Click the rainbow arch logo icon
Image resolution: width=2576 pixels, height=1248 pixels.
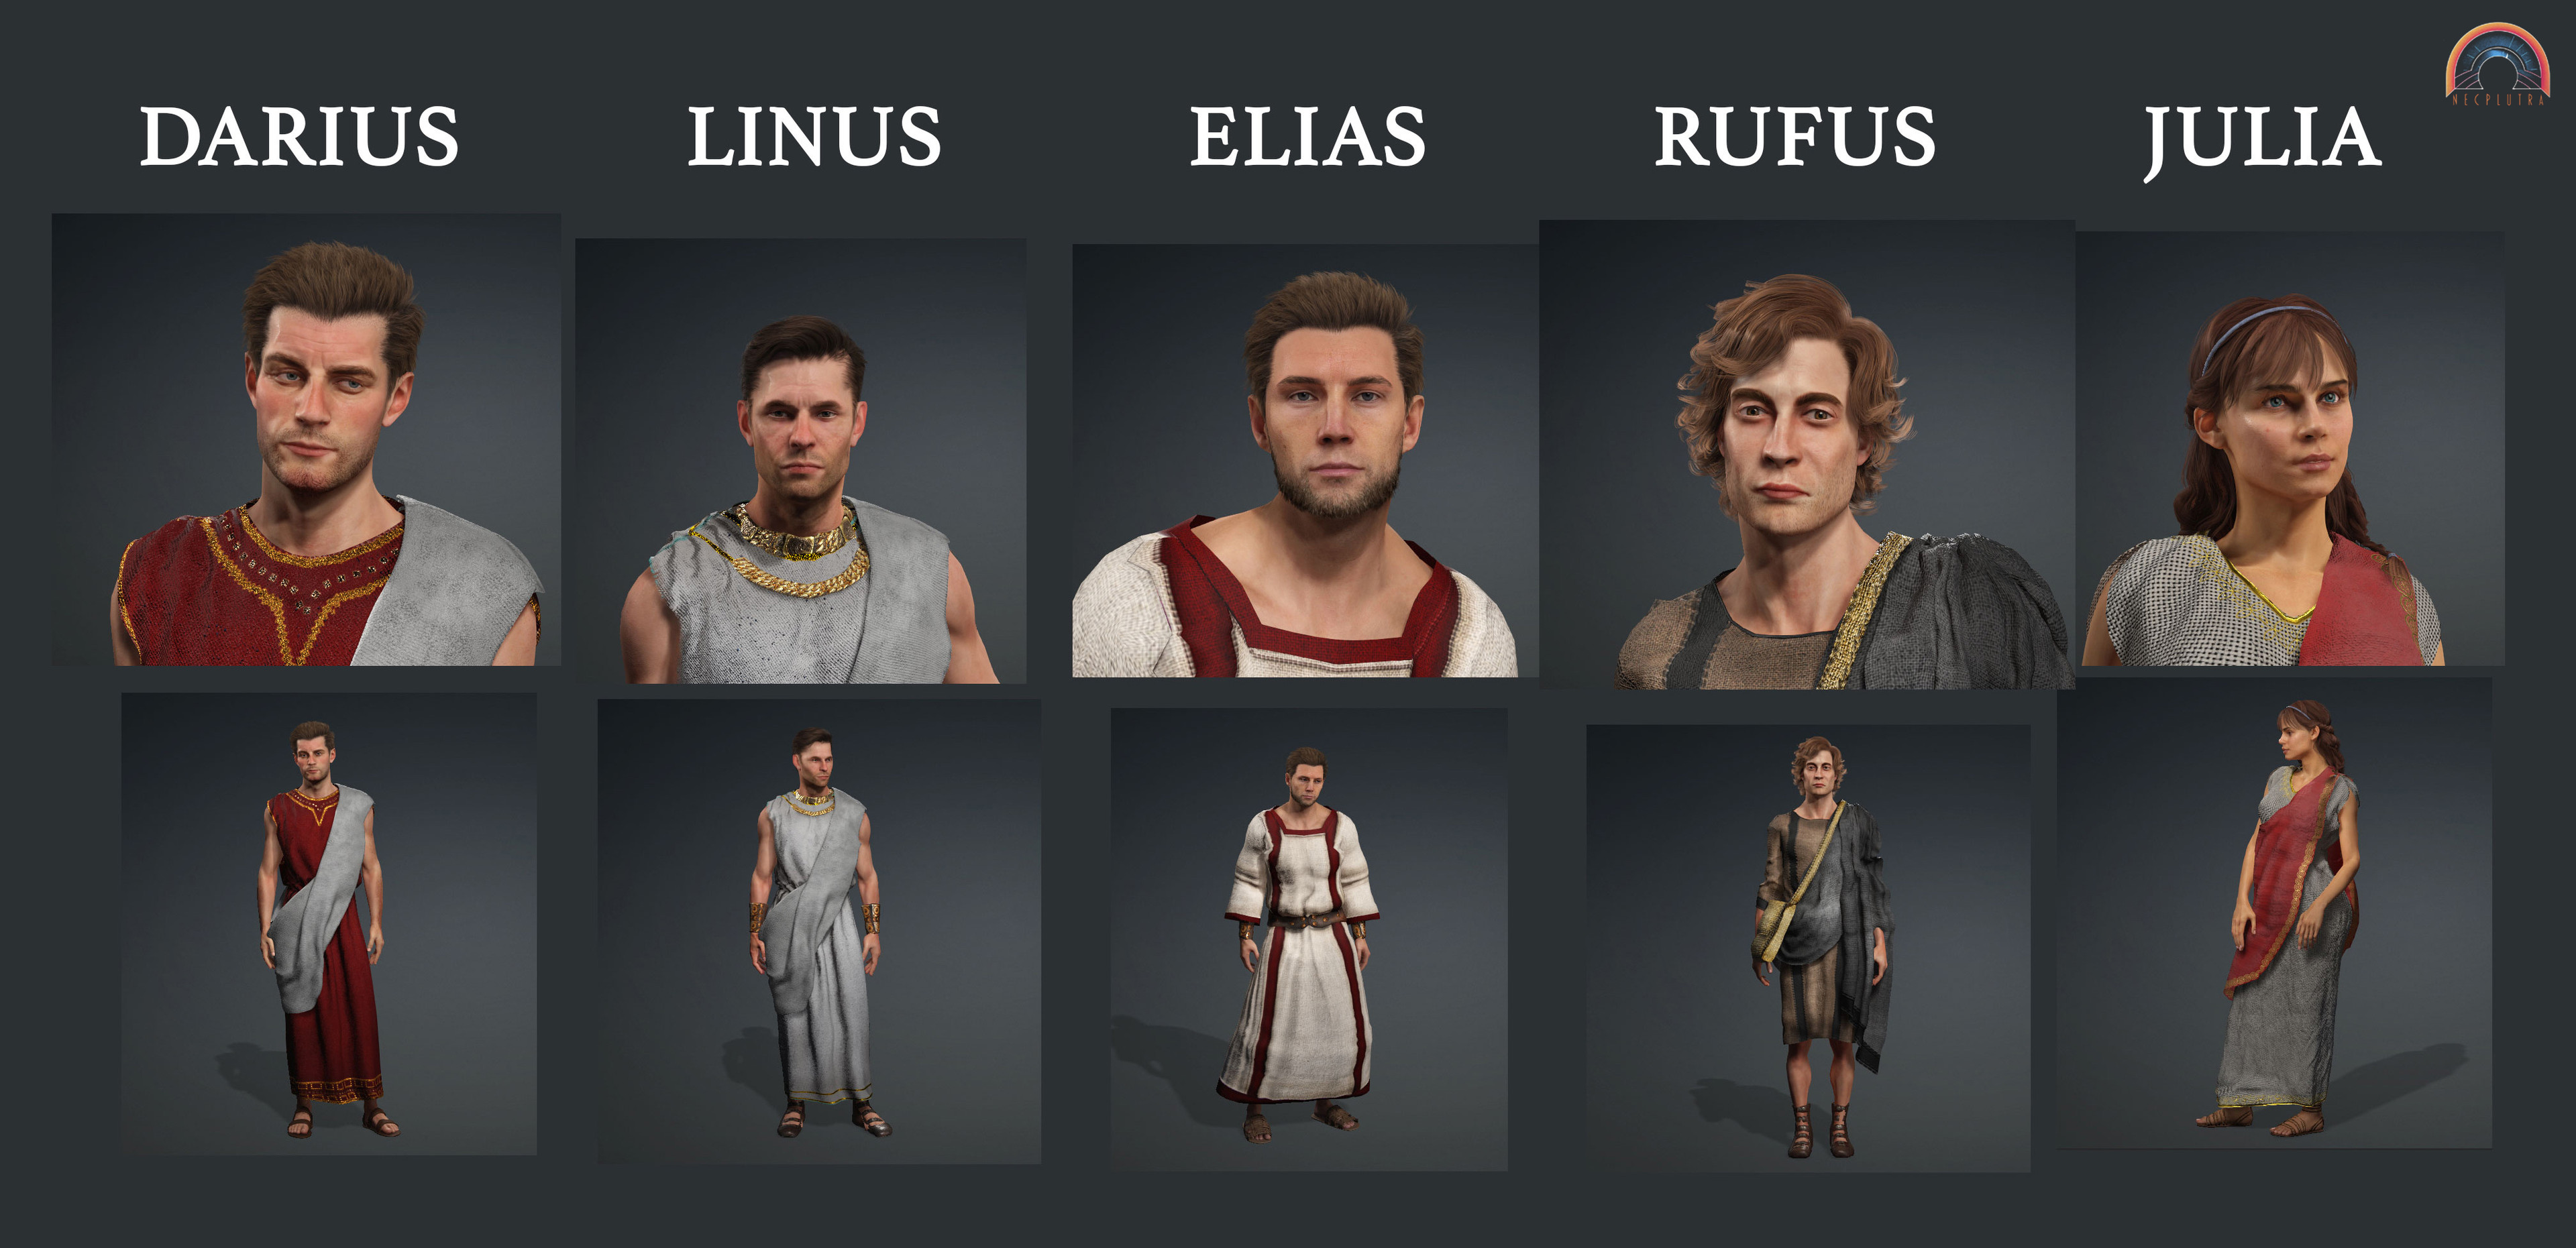tap(2497, 64)
